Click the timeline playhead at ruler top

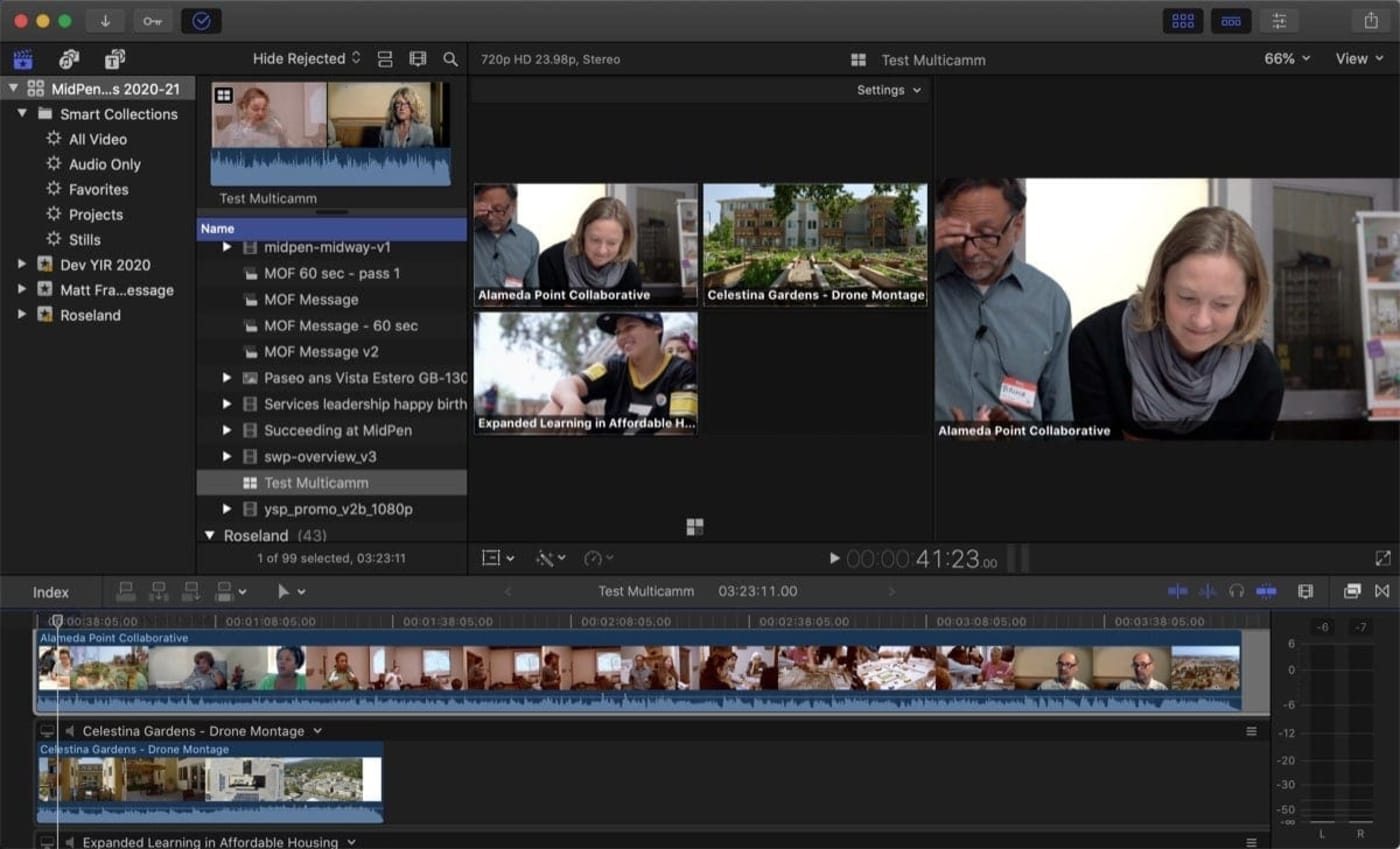(x=57, y=621)
